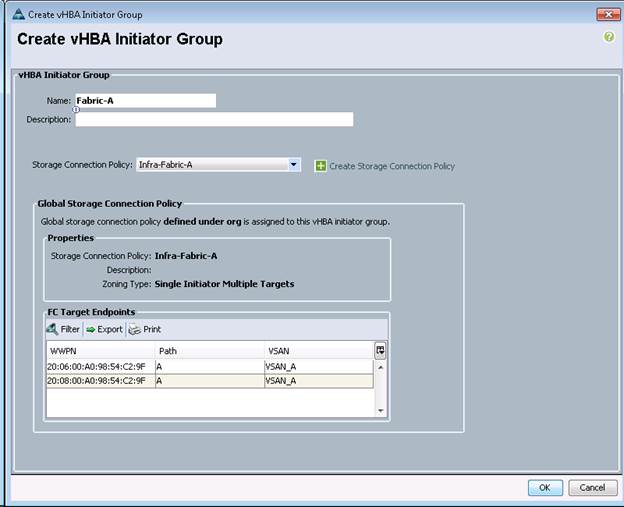Click the Name input field
Image resolution: width=624 pixels, height=507 pixels.
pos(146,101)
